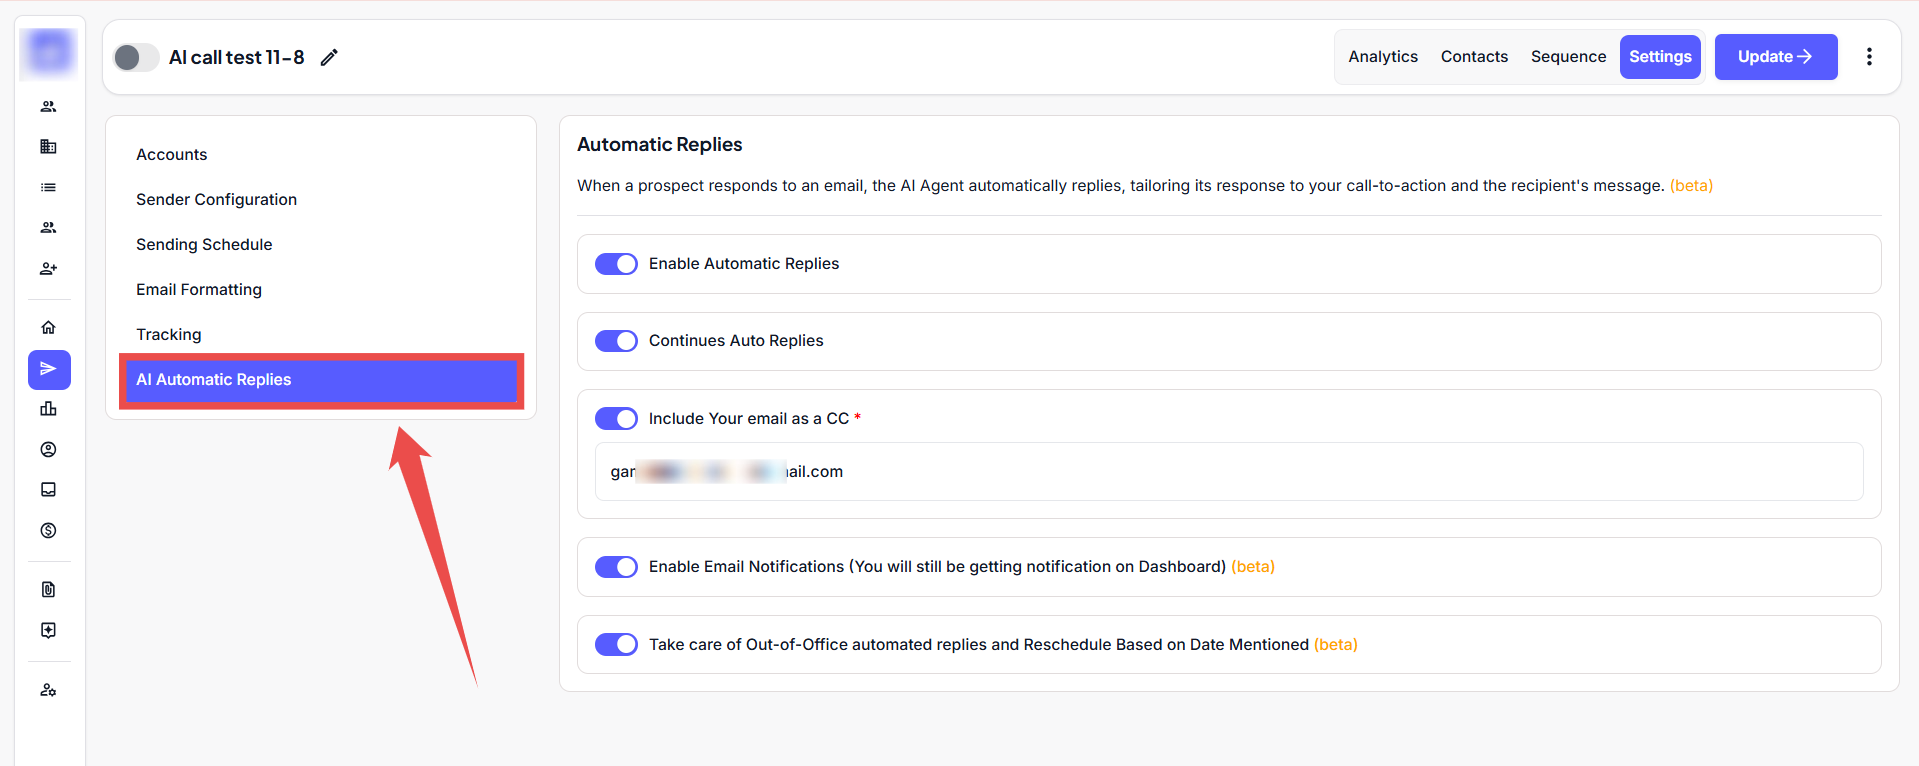This screenshot has width=1919, height=766.
Task: Open the home icon in sidebar
Action: pyautogui.click(x=48, y=328)
